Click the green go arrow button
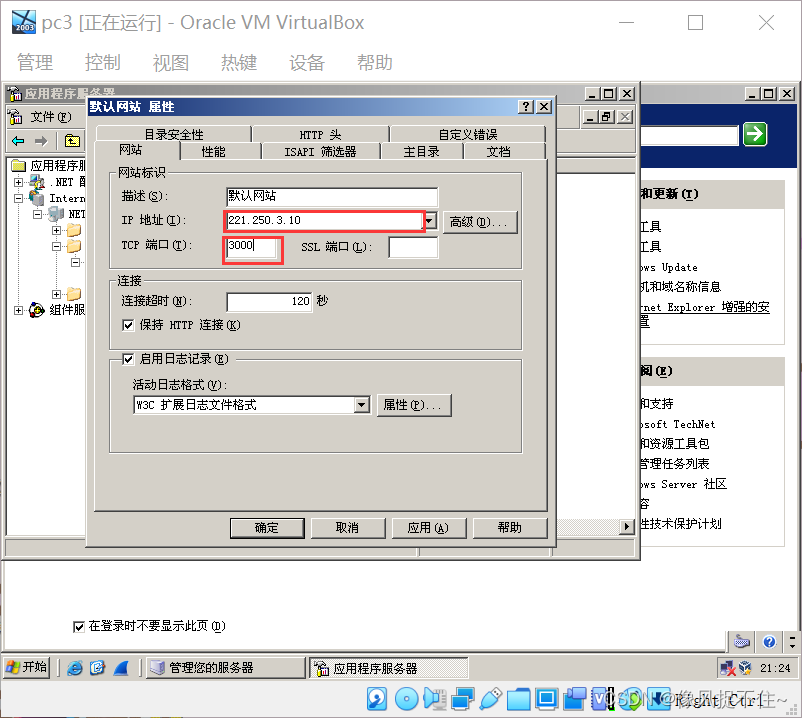The width and height of the screenshot is (802, 718). pyautogui.click(x=755, y=134)
